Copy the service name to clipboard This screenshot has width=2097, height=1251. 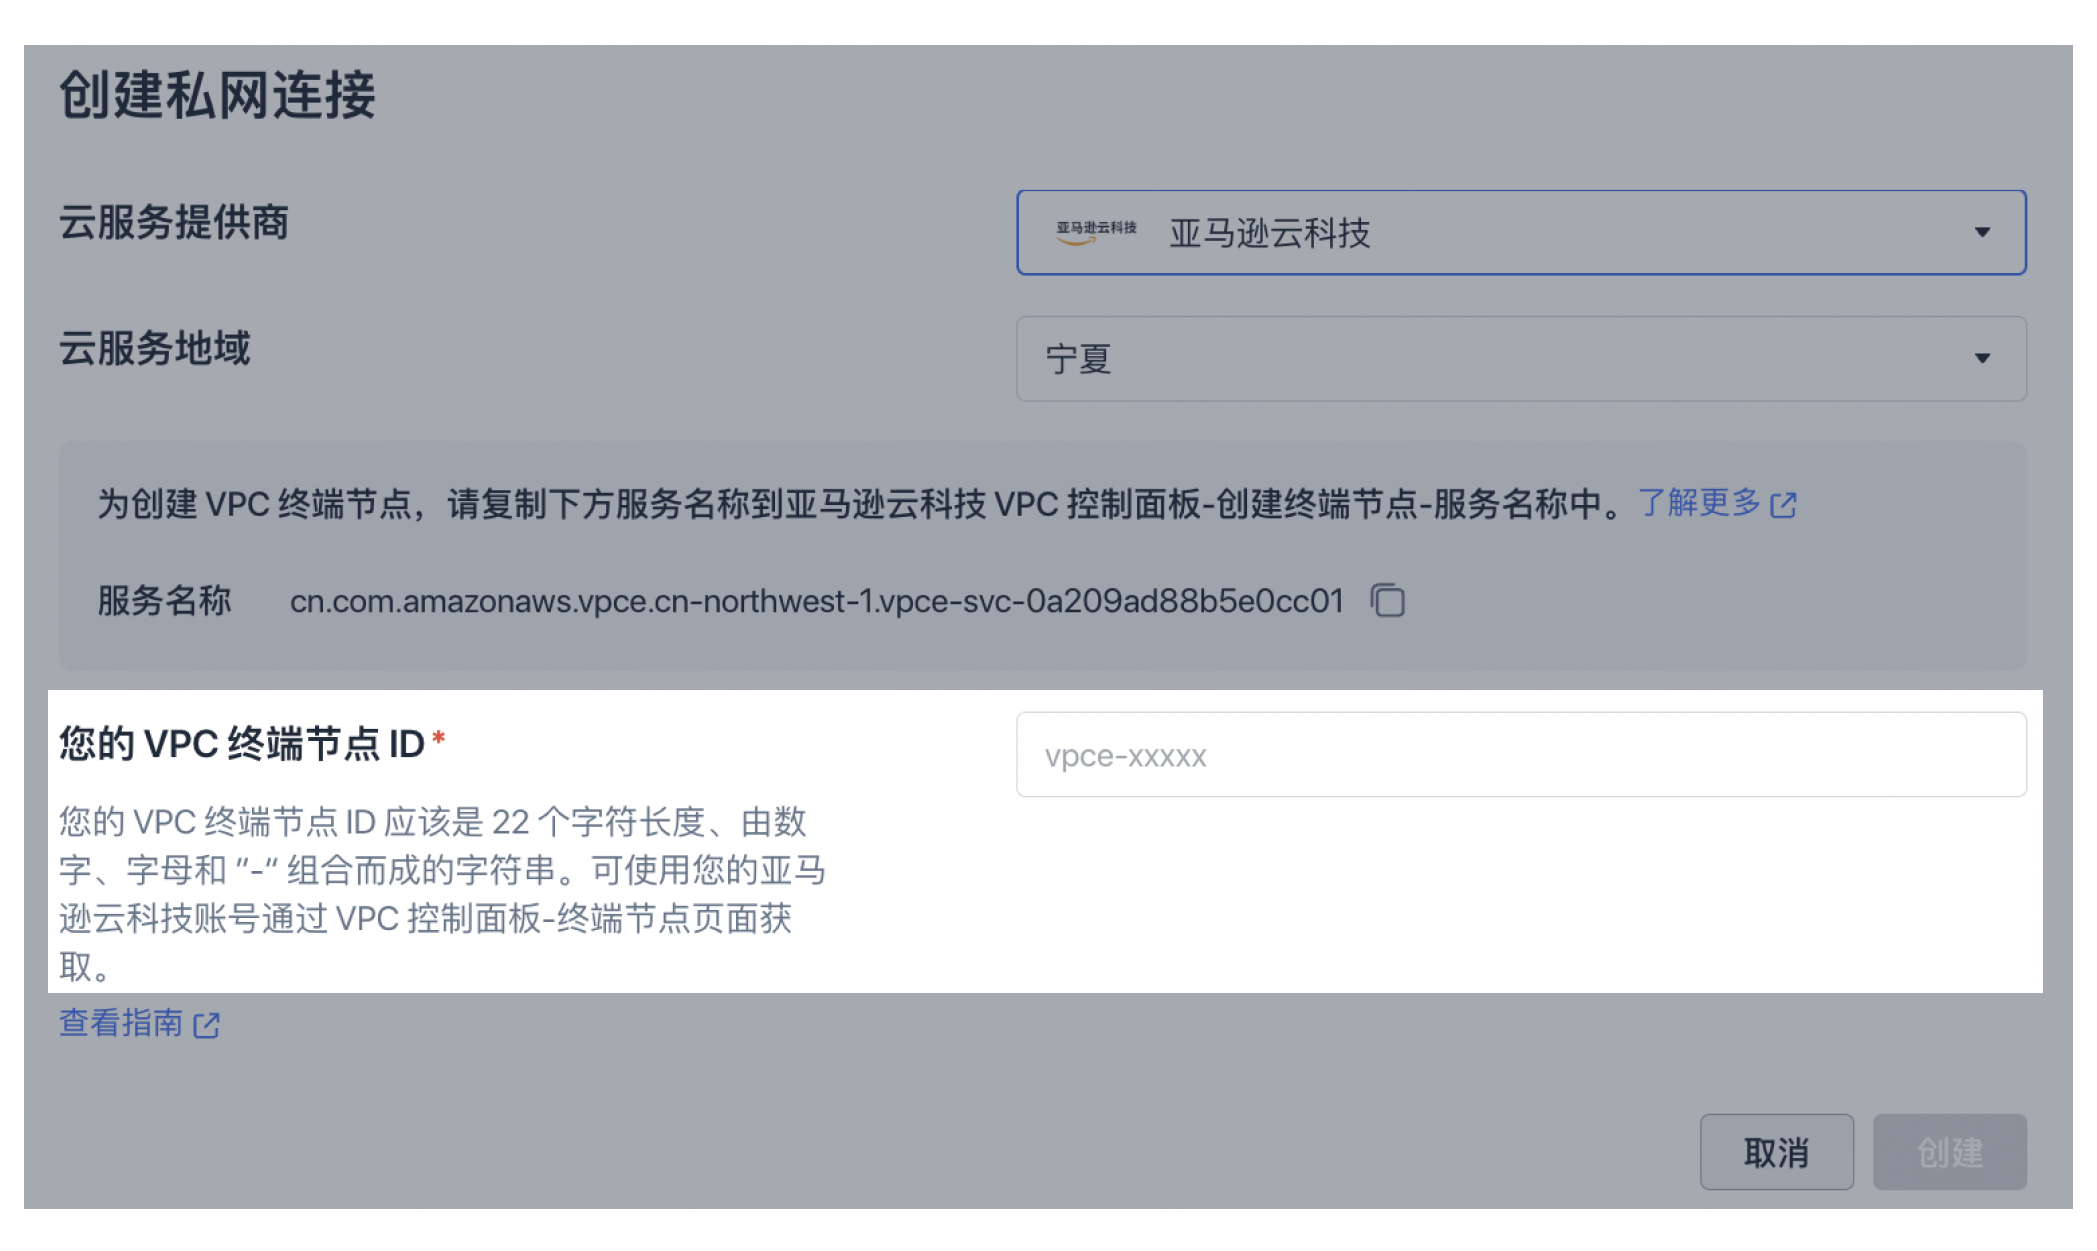tap(1387, 601)
